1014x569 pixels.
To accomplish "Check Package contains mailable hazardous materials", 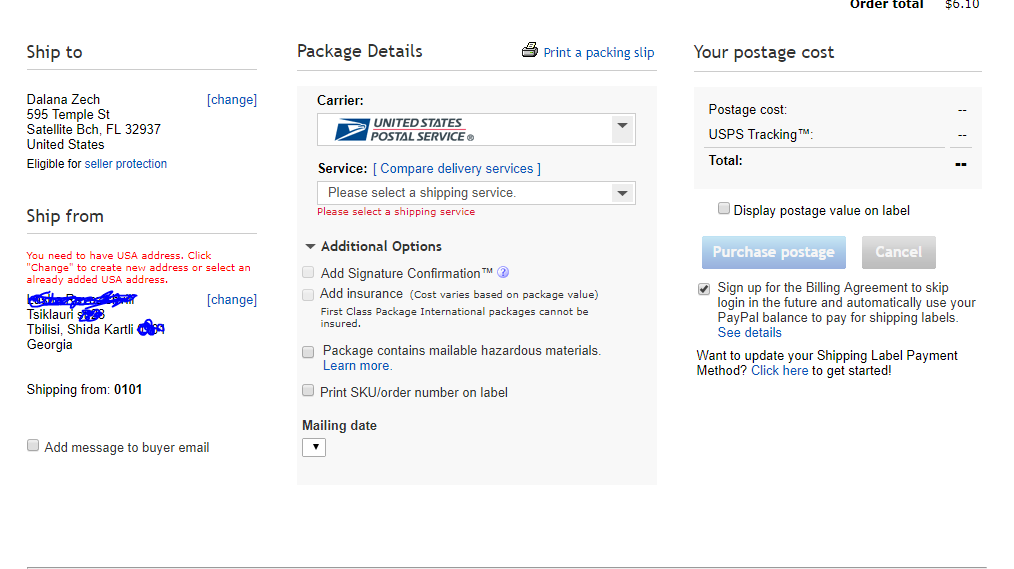I will click(x=309, y=352).
